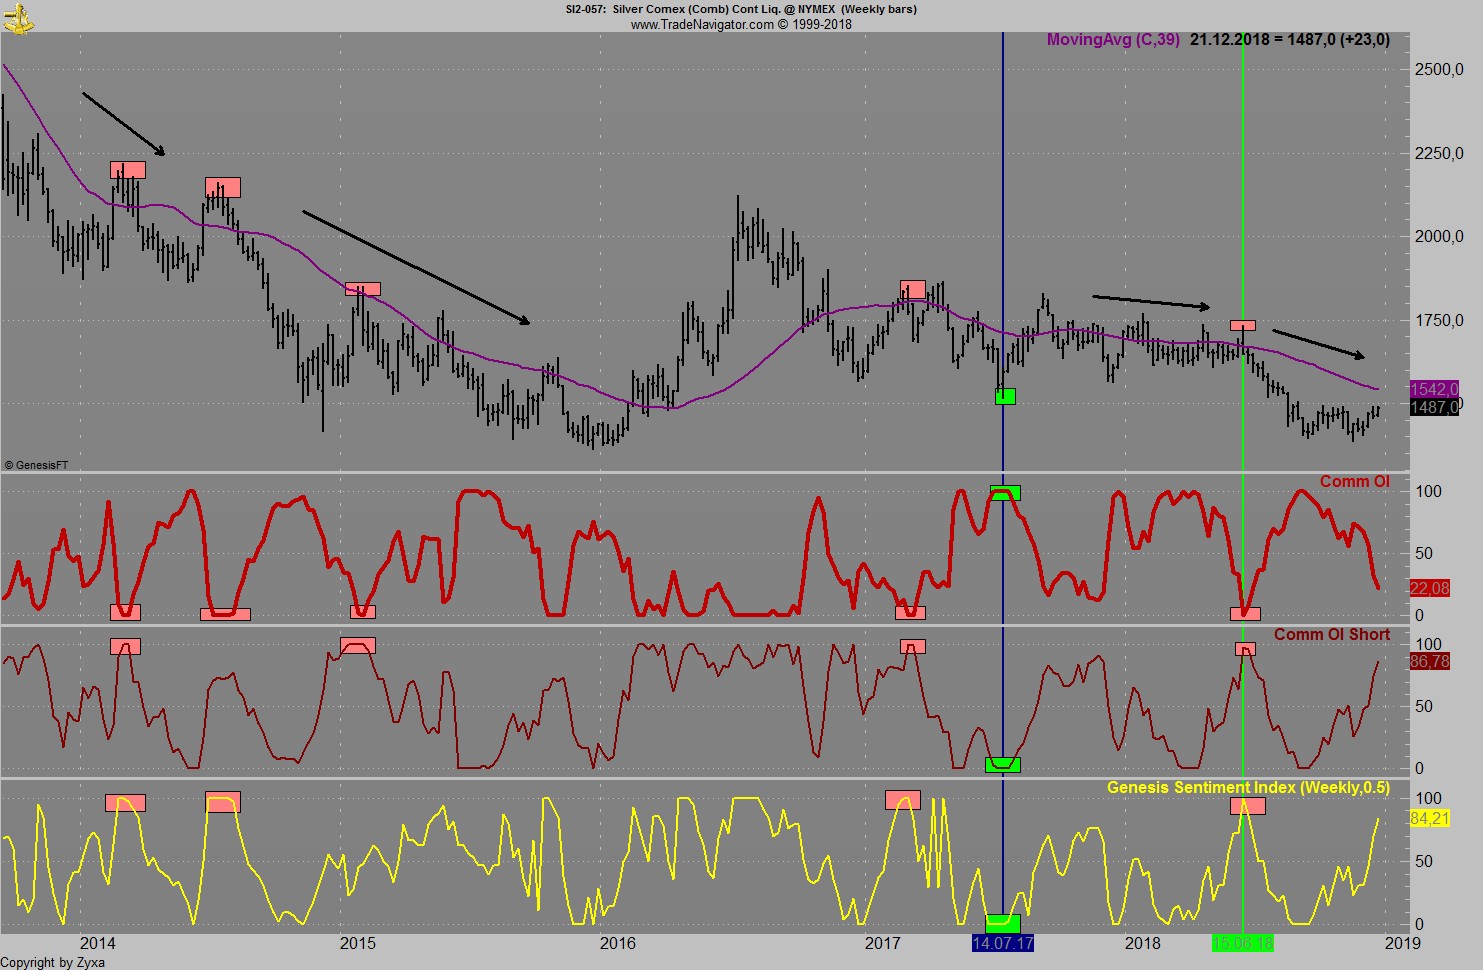
Task: Select the green 15.06.18 date marker
Action: (x=1242, y=943)
